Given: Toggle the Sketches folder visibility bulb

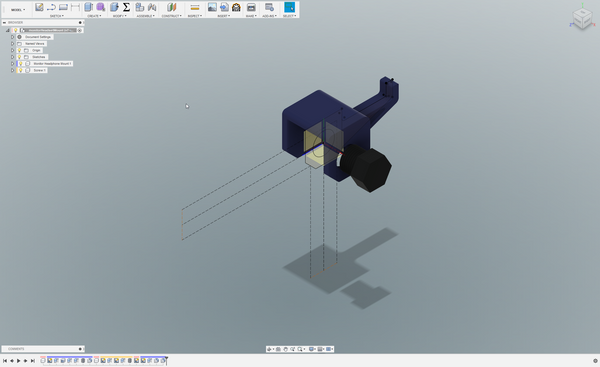Looking at the screenshot, I should coord(19,57).
